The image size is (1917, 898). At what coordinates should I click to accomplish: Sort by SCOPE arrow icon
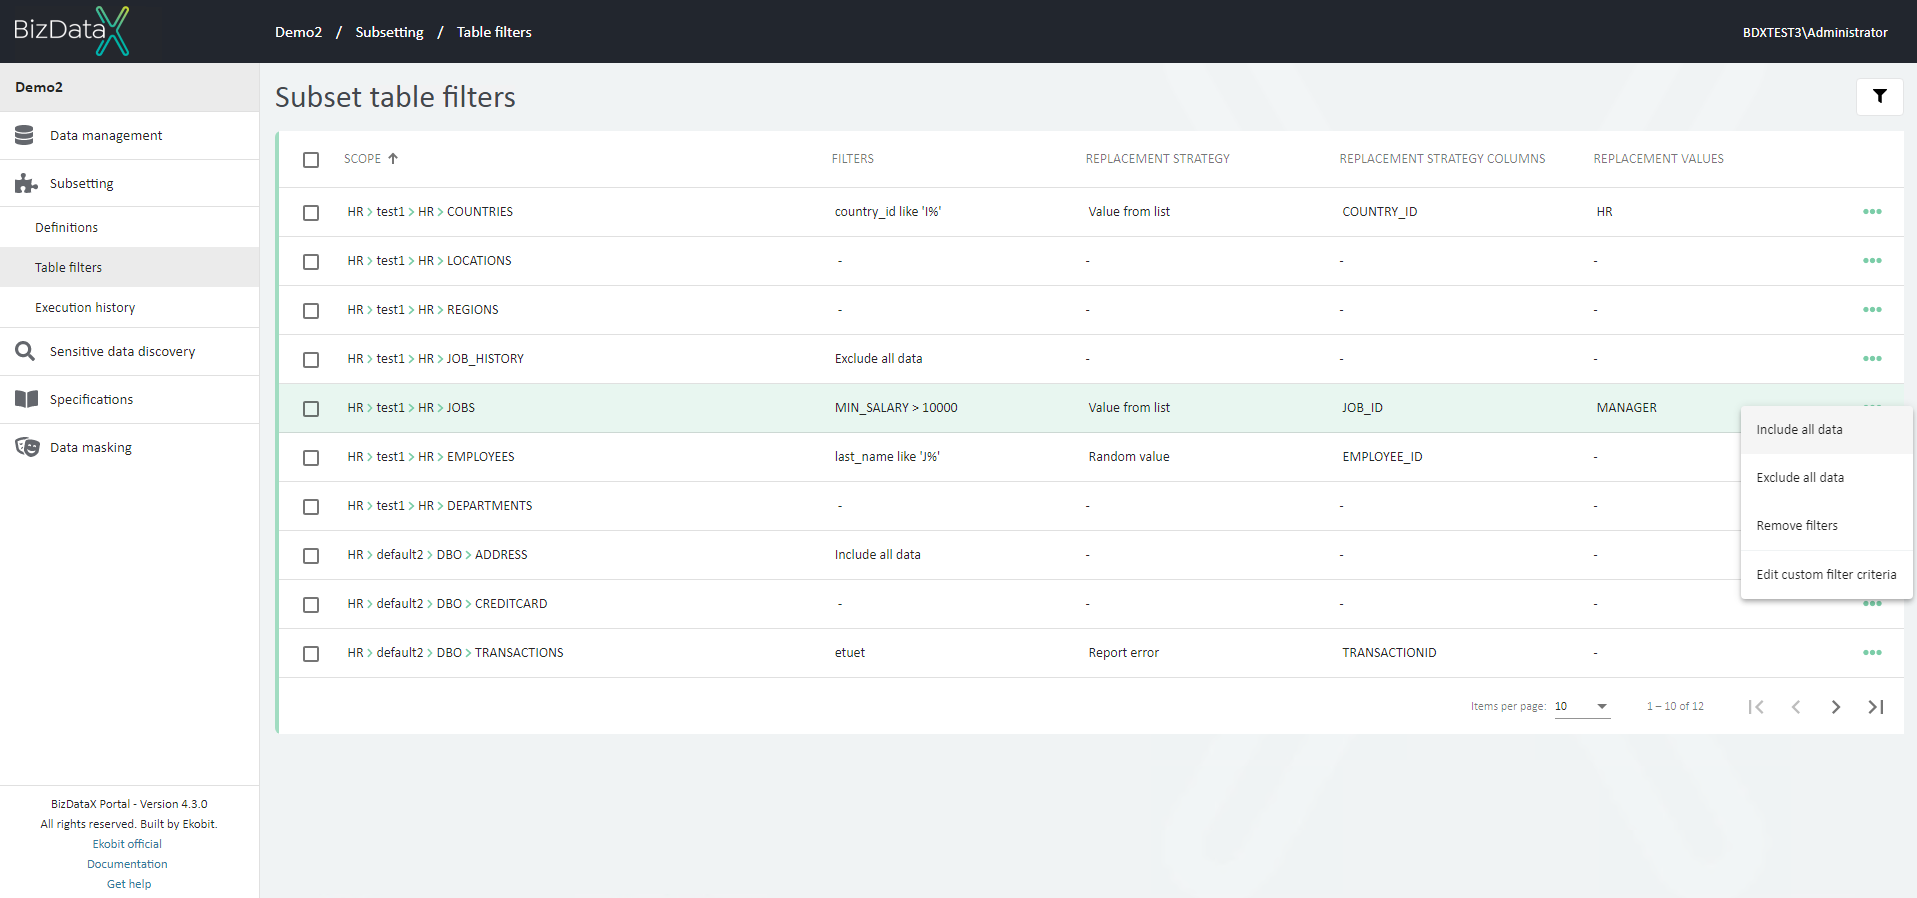click(393, 158)
